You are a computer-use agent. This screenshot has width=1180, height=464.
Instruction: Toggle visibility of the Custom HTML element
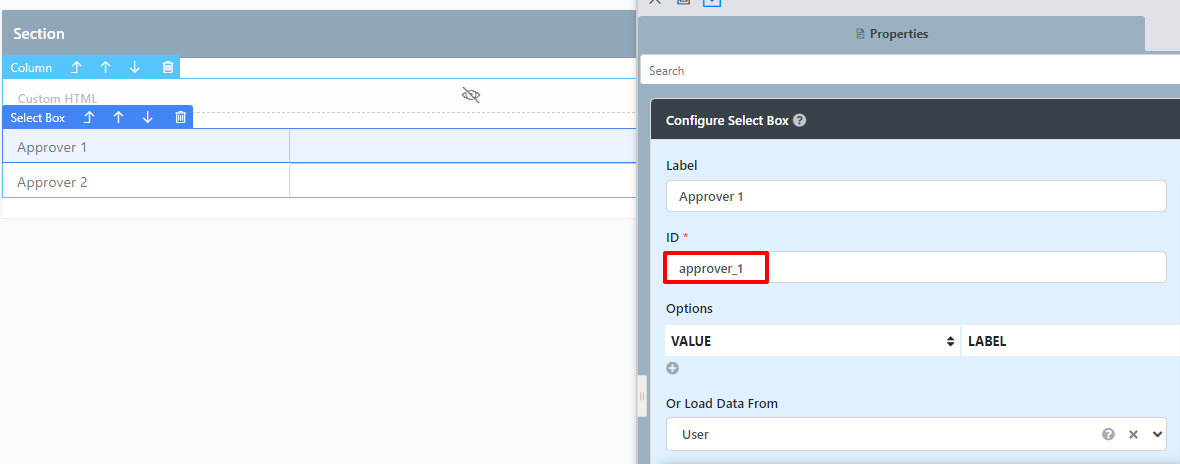click(x=471, y=95)
